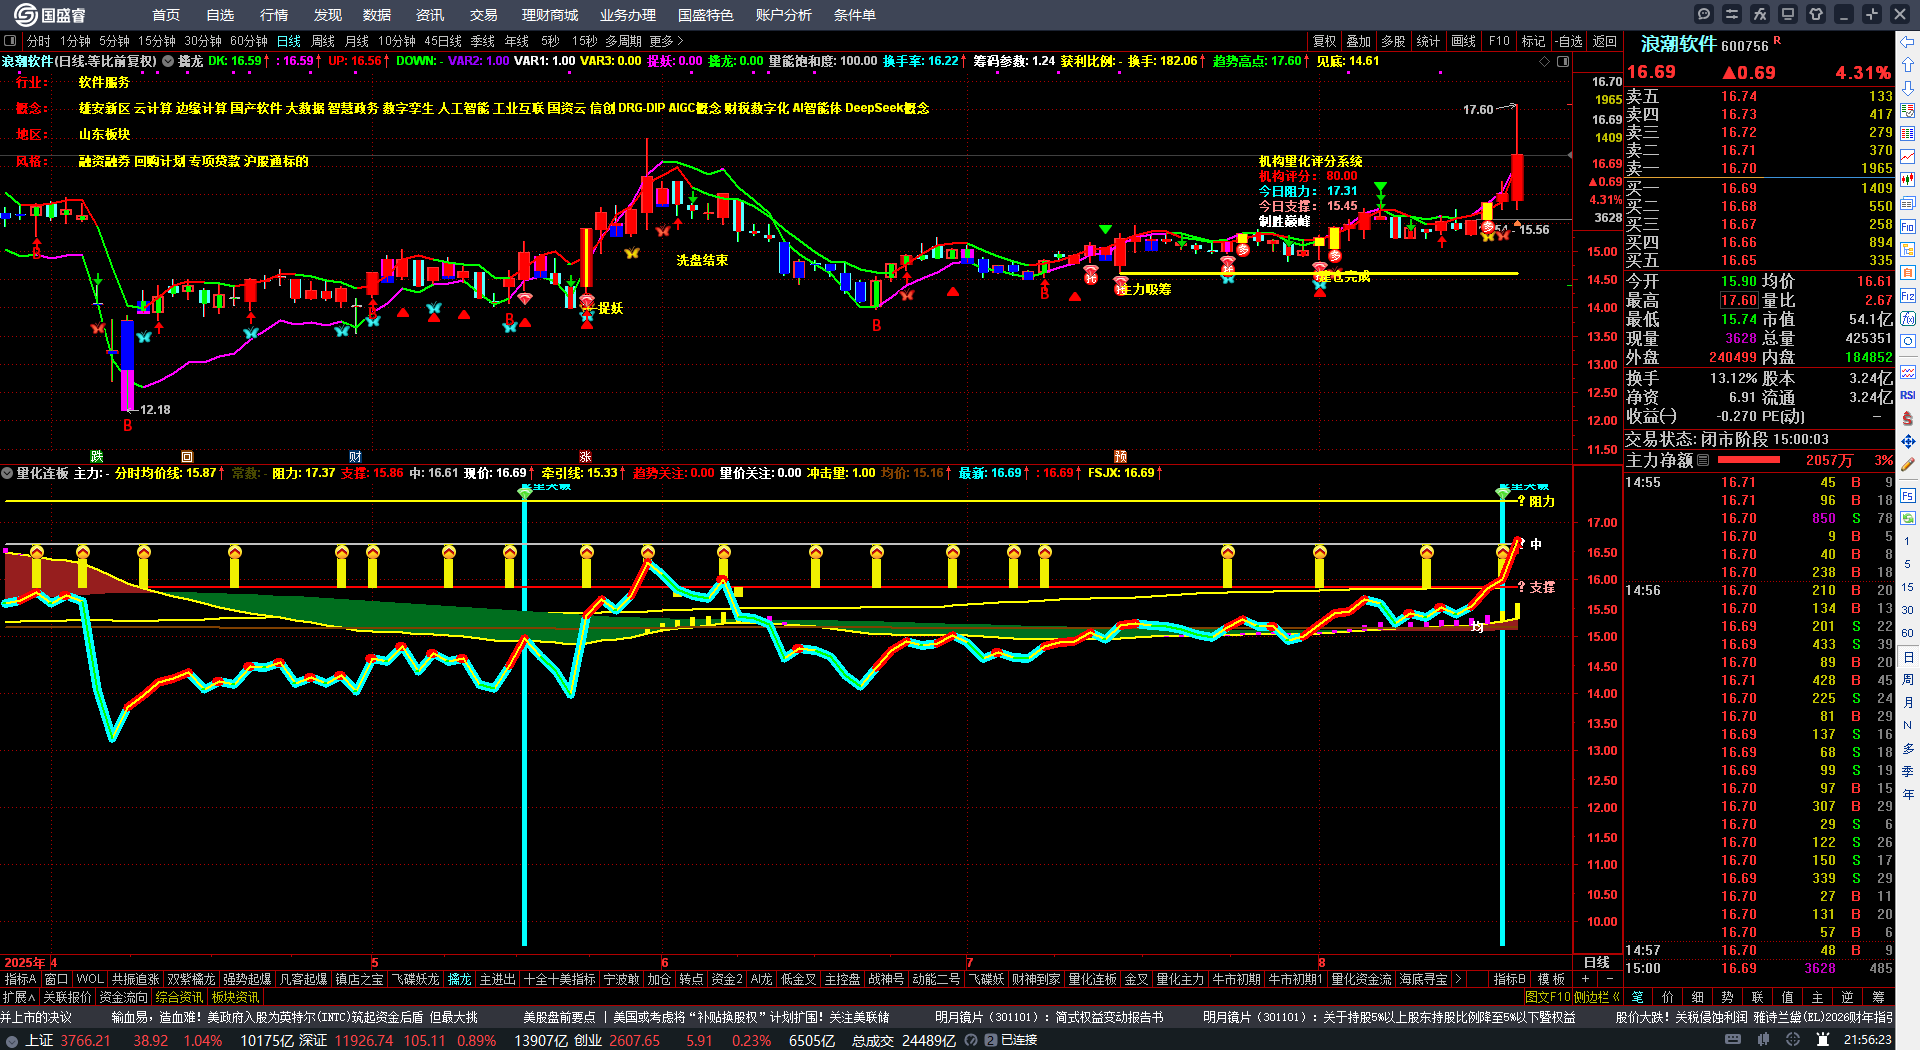The width and height of the screenshot is (1920, 1050).
Task: Click the f(x) formula sidebar icon
Action: [x=1908, y=319]
